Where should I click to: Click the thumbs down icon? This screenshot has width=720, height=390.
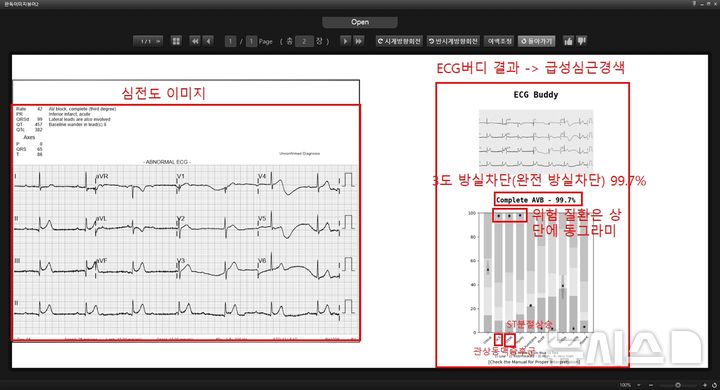click(x=582, y=41)
